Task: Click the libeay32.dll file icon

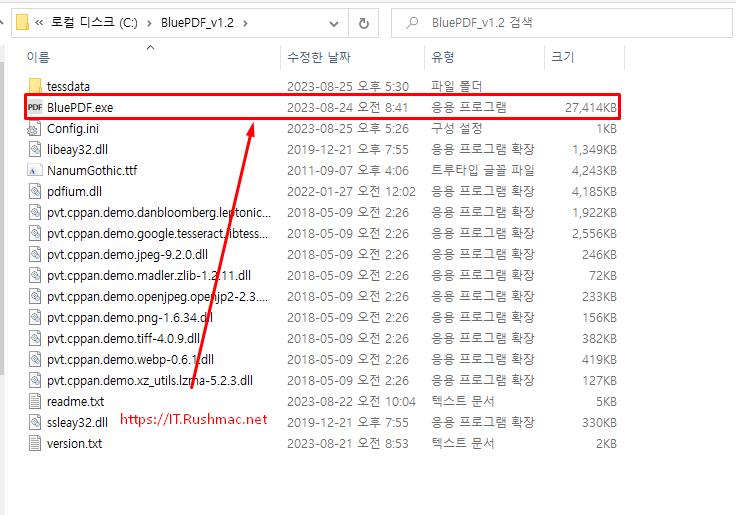Action: pyautogui.click(x=35, y=150)
